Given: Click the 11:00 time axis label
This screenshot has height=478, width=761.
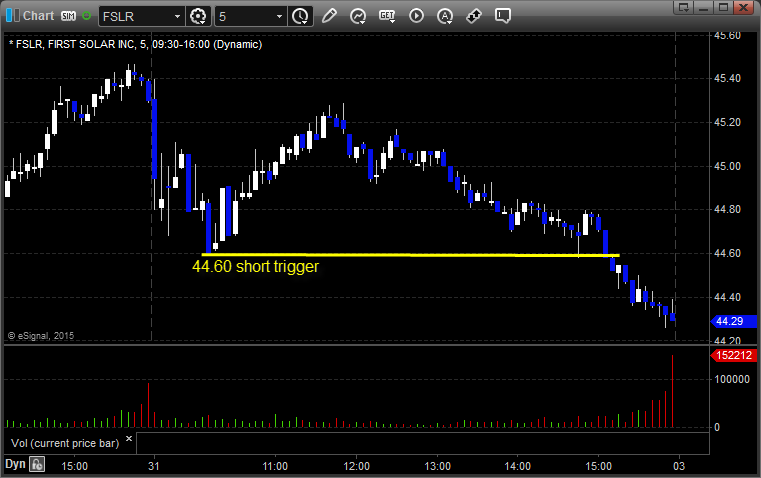Looking at the screenshot, I should (275, 466).
